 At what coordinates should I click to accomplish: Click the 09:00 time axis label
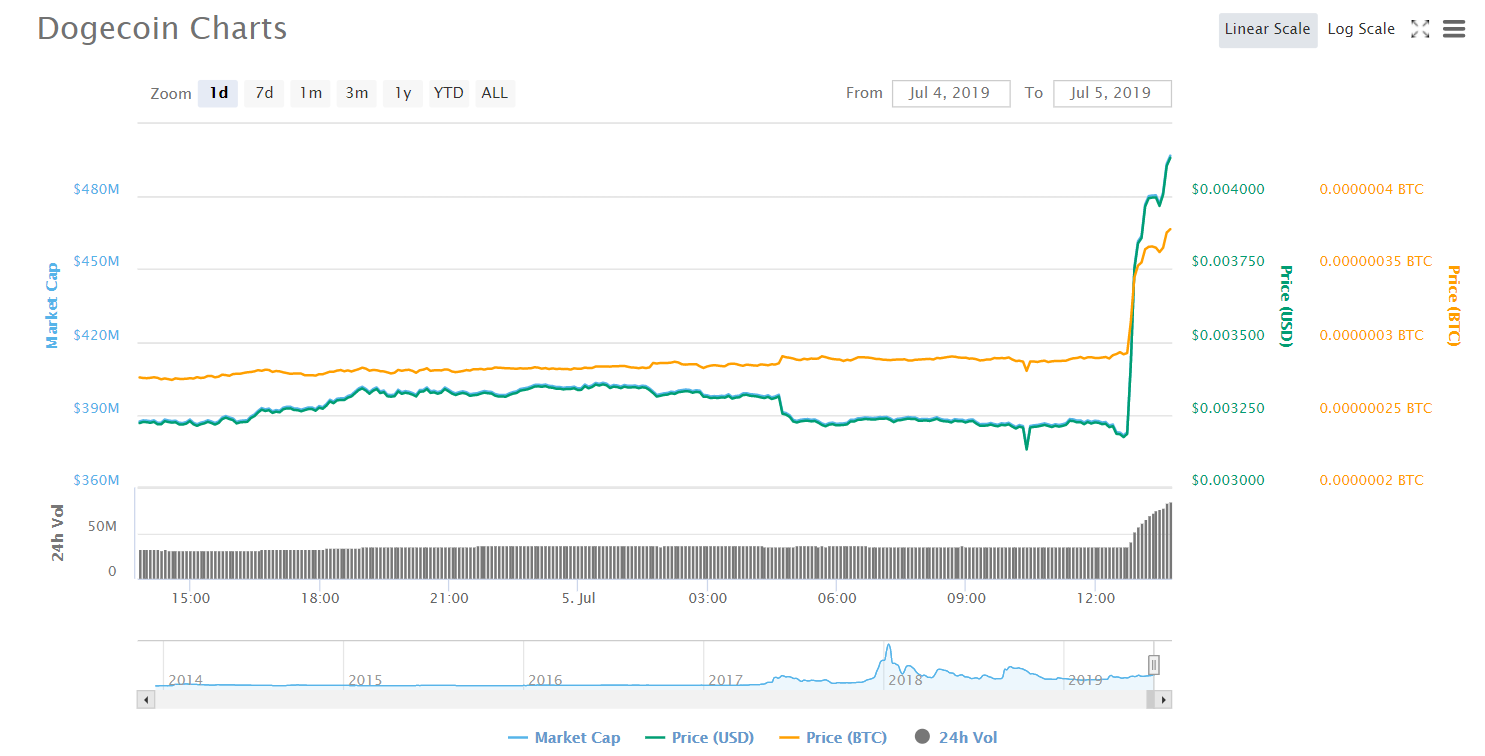pos(966,598)
